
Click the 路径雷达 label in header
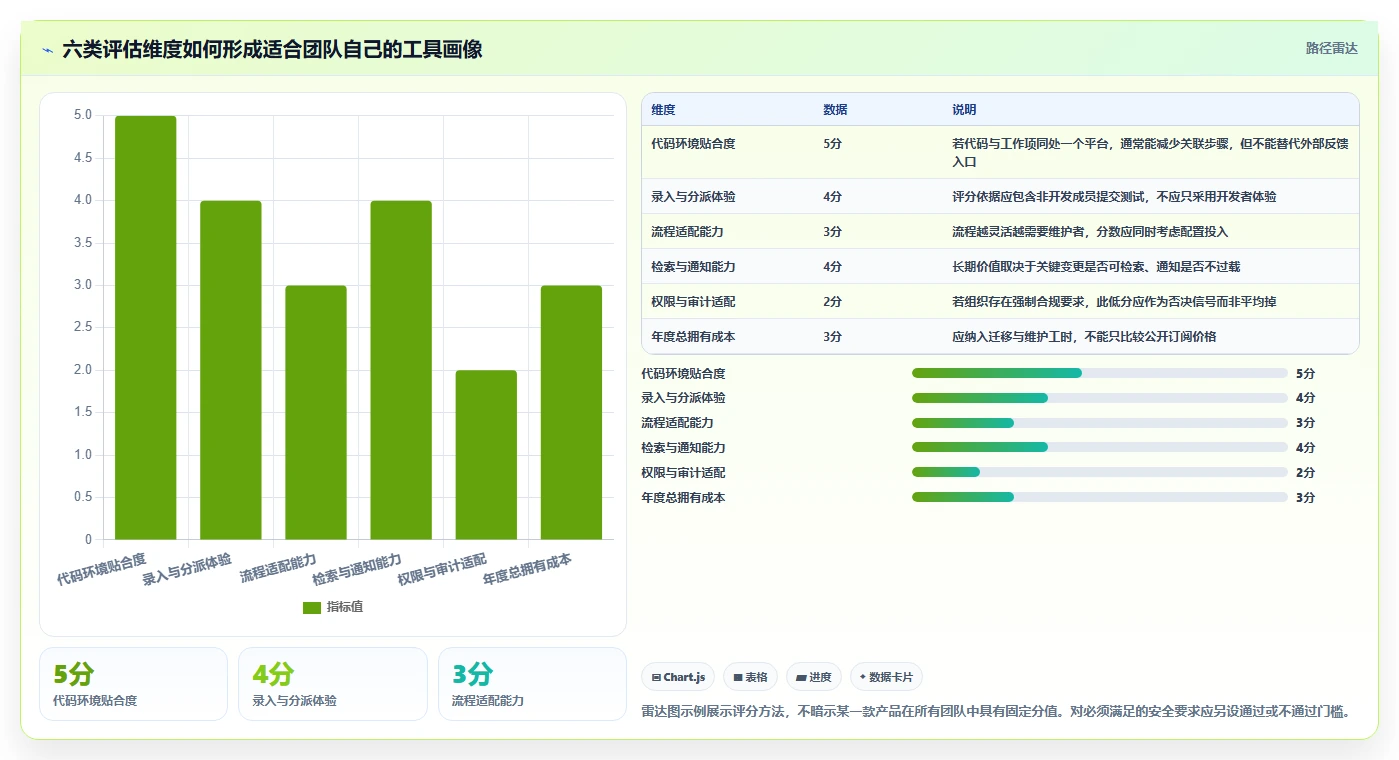[x=1331, y=48]
